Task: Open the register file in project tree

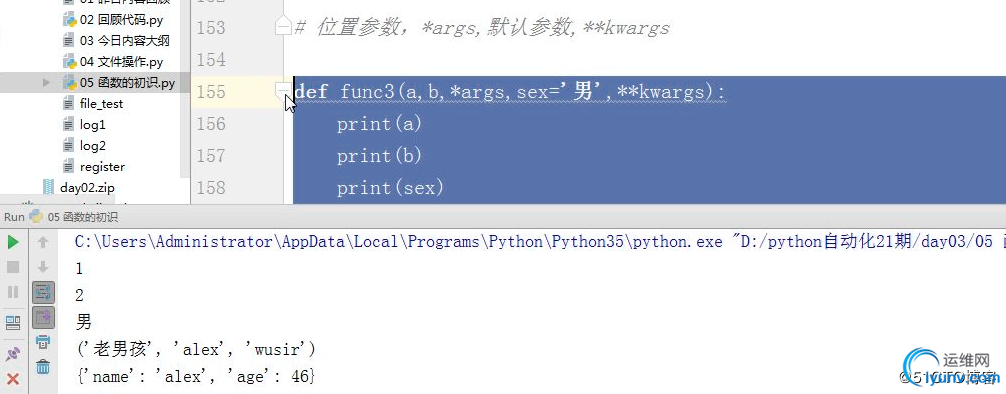Action: 94,167
